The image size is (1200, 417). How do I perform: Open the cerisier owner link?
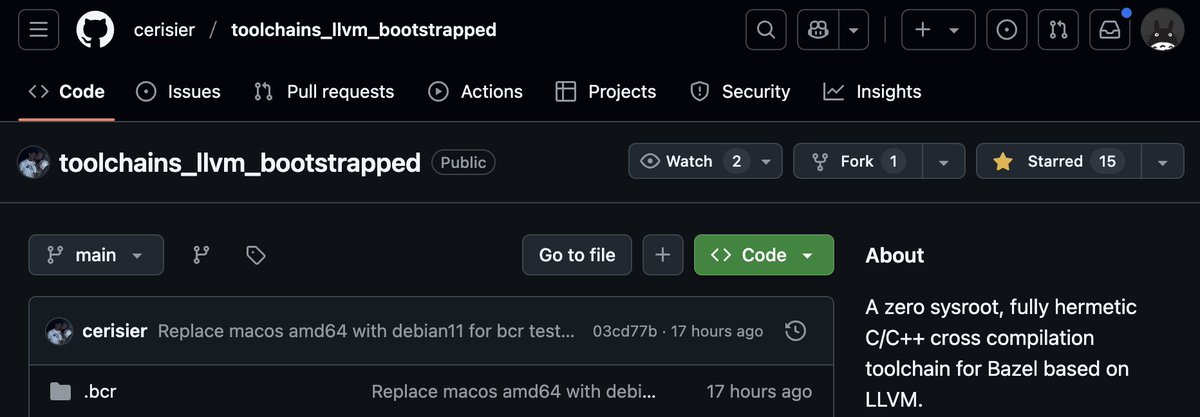click(165, 30)
